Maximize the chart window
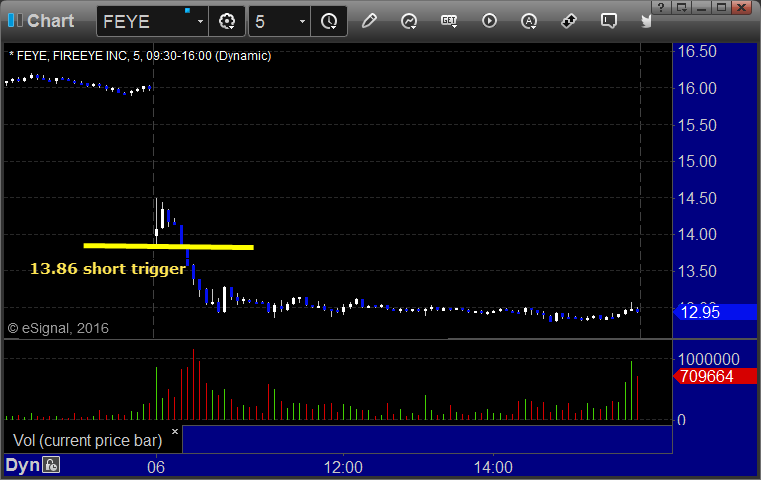The width and height of the screenshot is (761, 480). (x=722, y=7)
